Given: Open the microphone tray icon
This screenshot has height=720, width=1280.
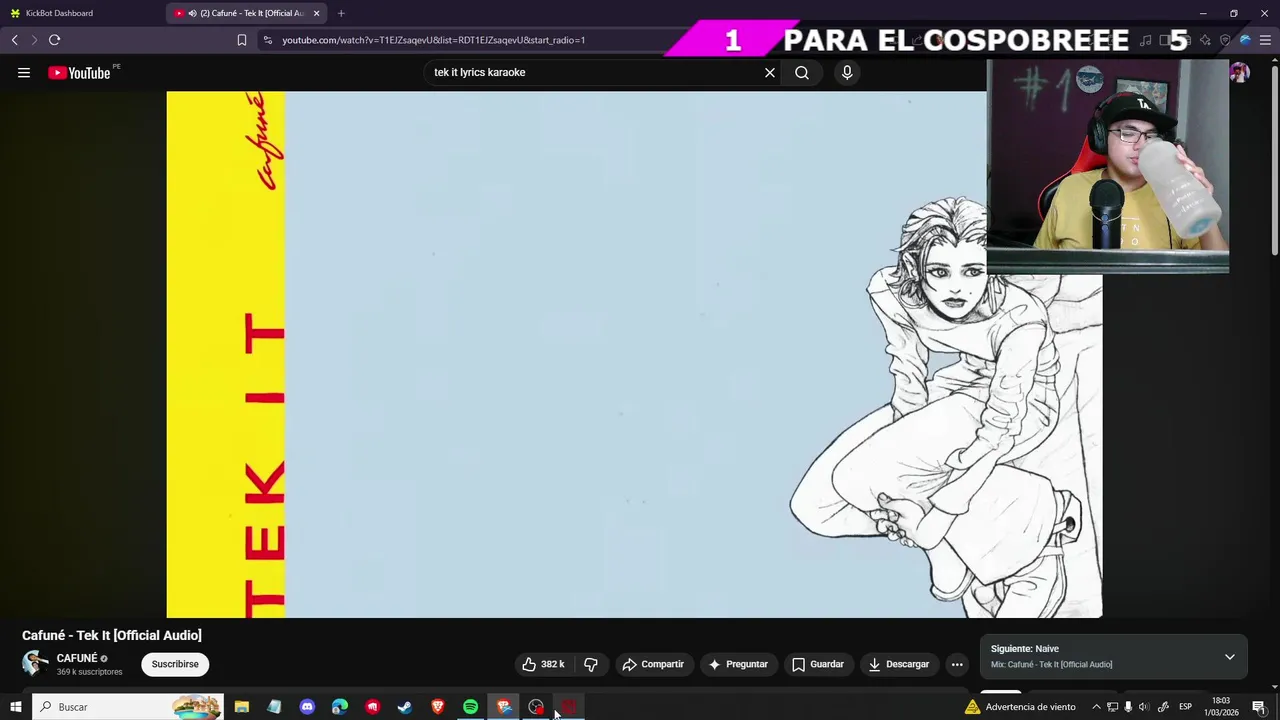Looking at the screenshot, I should click(x=1128, y=707).
